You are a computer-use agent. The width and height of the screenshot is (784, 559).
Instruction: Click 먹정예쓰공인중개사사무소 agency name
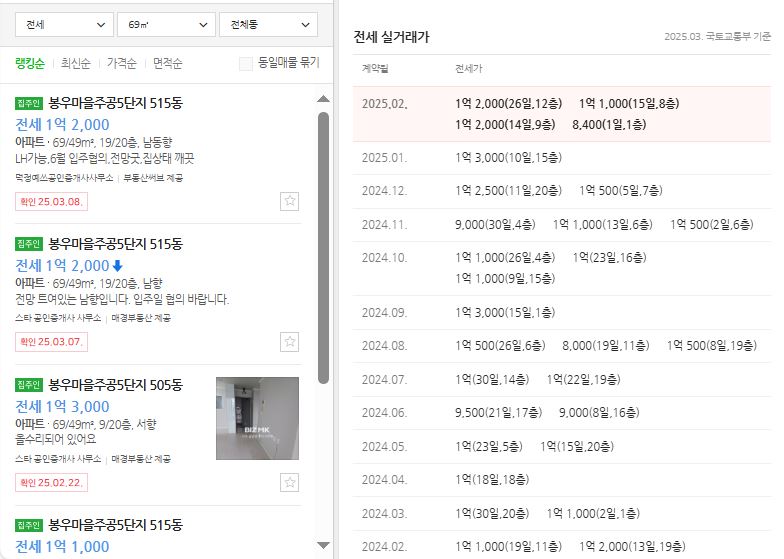(64, 178)
